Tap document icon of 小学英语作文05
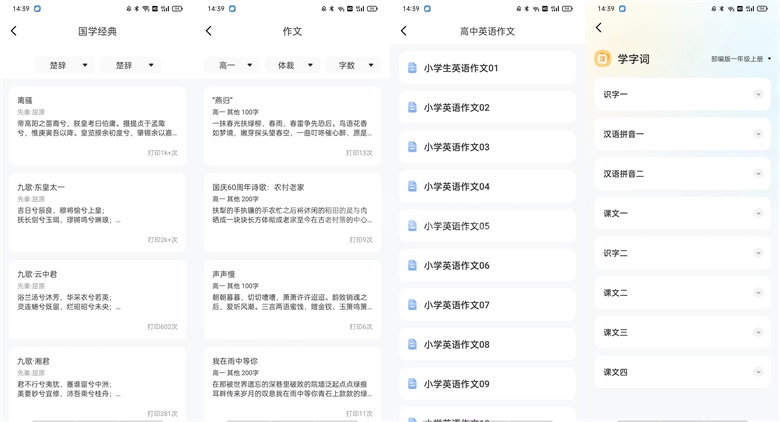Image resolution: width=780 pixels, height=422 pixels. 412,225
